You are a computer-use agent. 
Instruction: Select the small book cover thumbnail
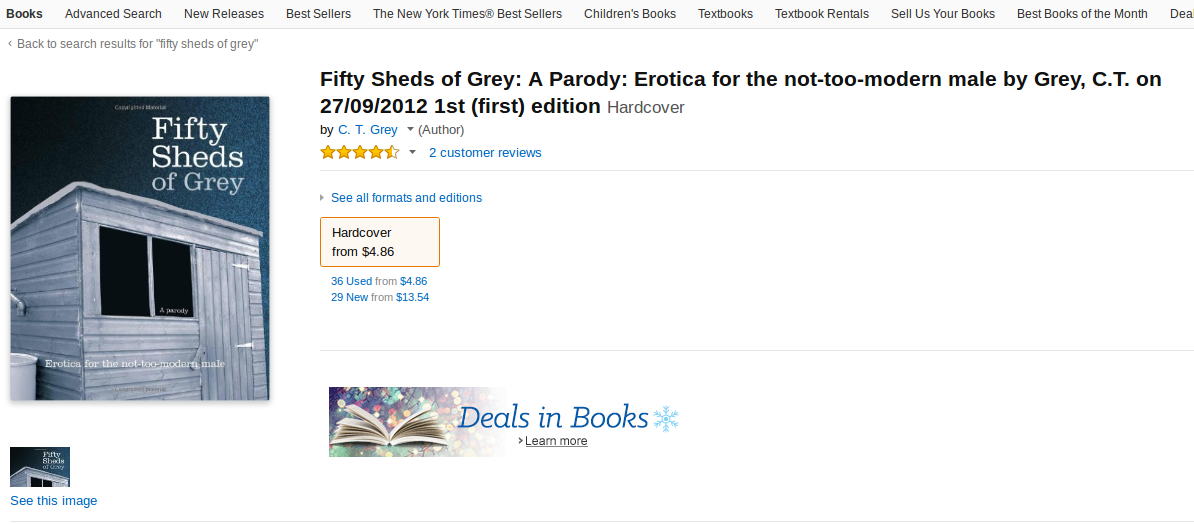click(x=40, y=467)
